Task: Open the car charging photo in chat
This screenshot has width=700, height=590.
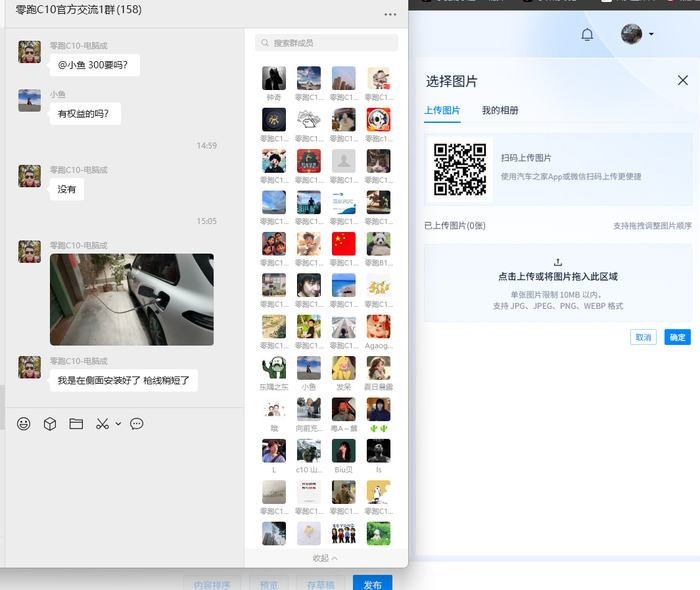Action: click(131, 299)
